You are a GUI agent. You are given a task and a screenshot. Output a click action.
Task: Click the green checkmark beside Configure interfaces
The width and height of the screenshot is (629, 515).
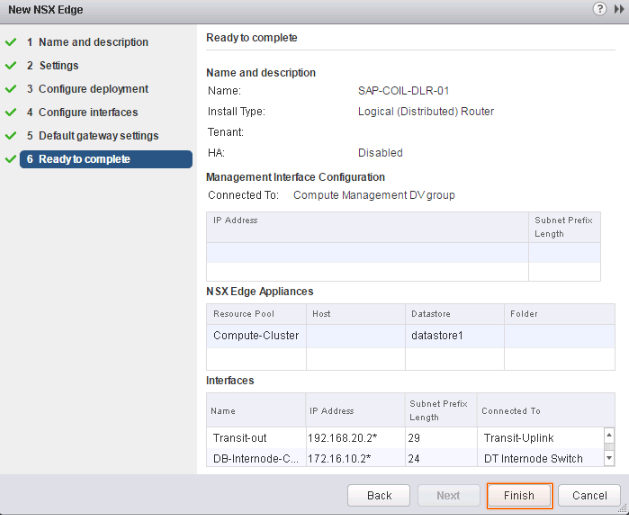coord(11,112)
